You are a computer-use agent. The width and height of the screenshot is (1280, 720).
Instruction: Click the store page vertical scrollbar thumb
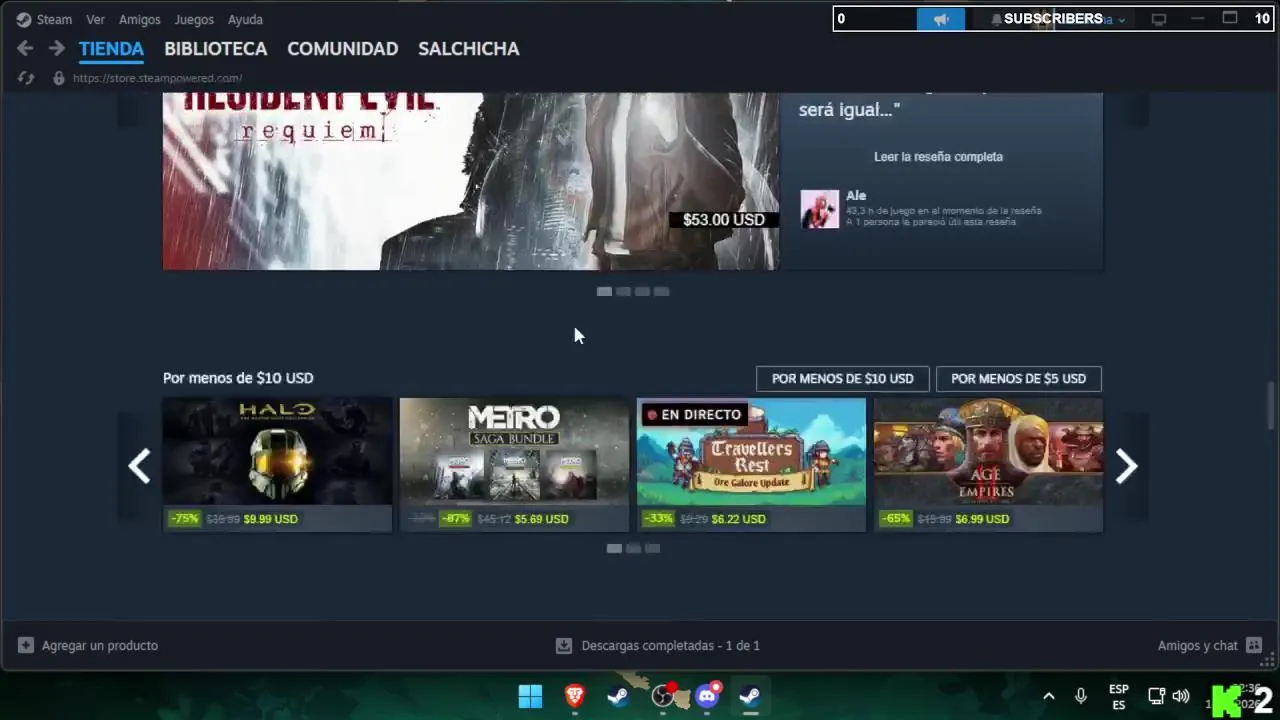(1272, 406)
